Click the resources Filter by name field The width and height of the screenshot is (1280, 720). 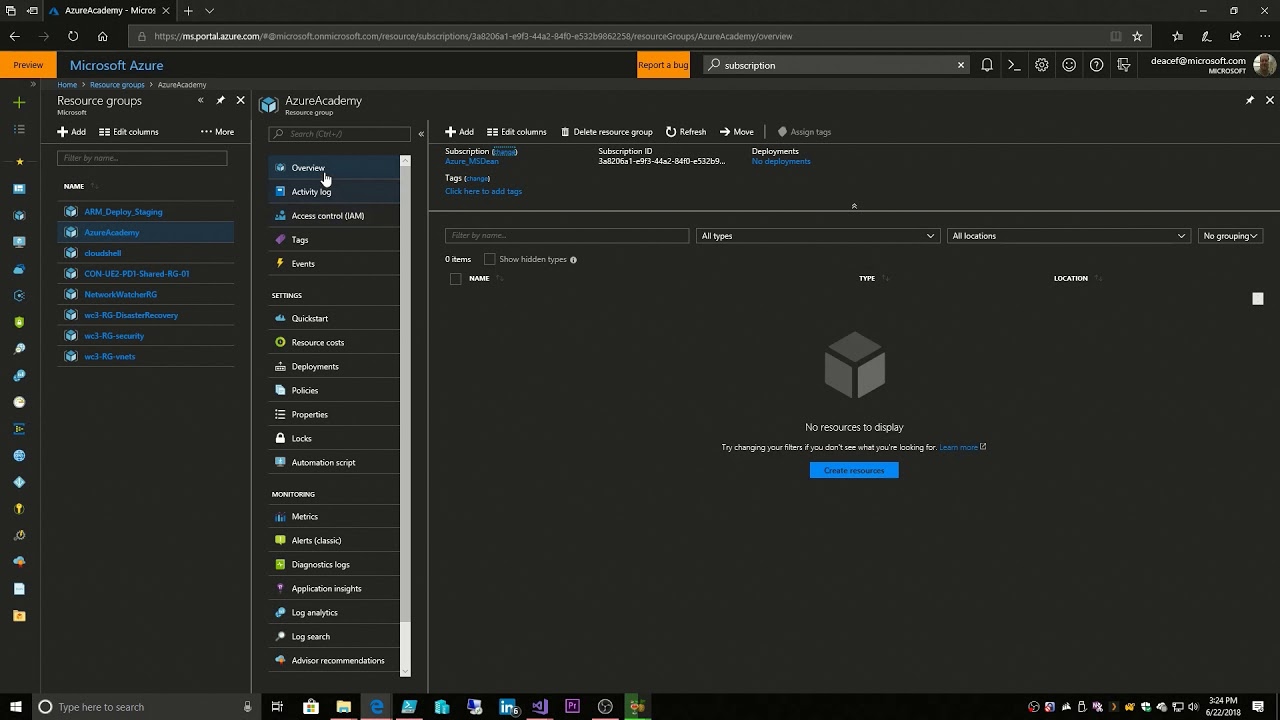(x=567, y=236)
